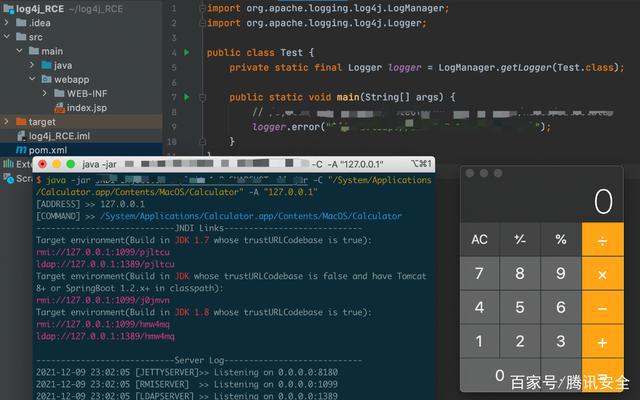Image resolution: width=640 pixels, height=400 pixels.
Task: Click the 9 key on Calculator
Action: [561, 273]
